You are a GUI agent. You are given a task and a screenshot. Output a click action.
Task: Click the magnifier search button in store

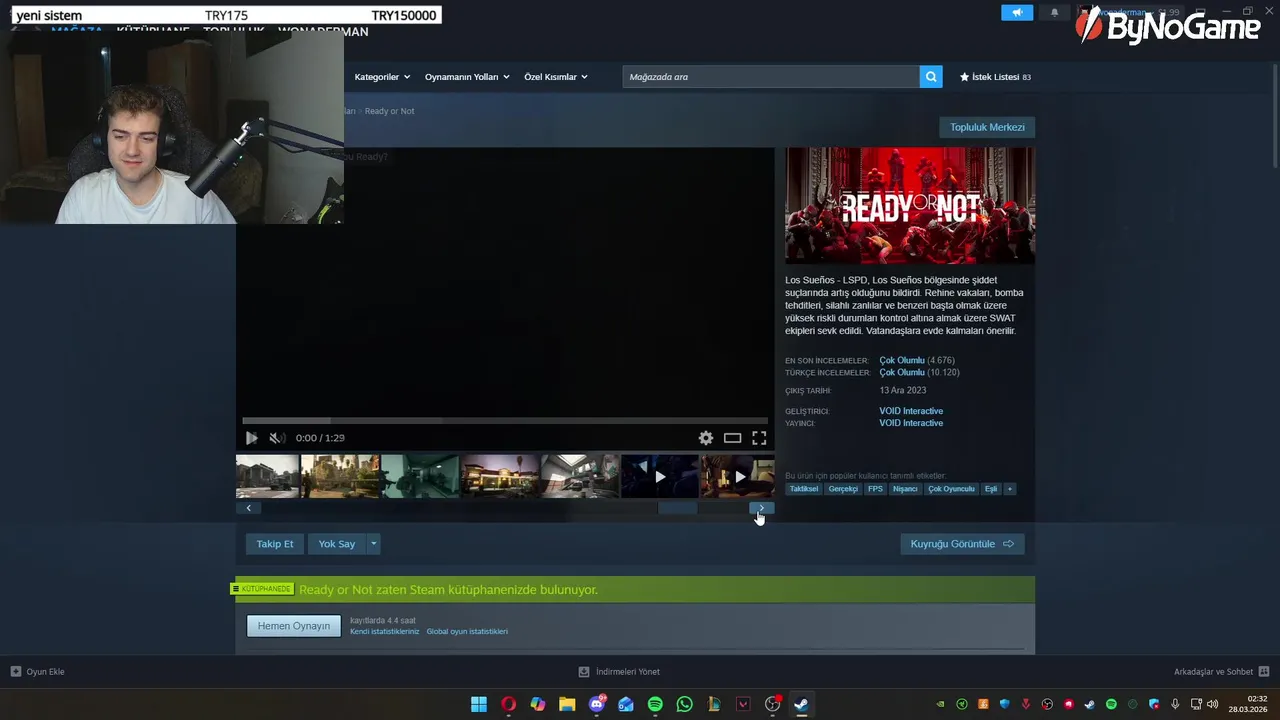coord(931,77)
